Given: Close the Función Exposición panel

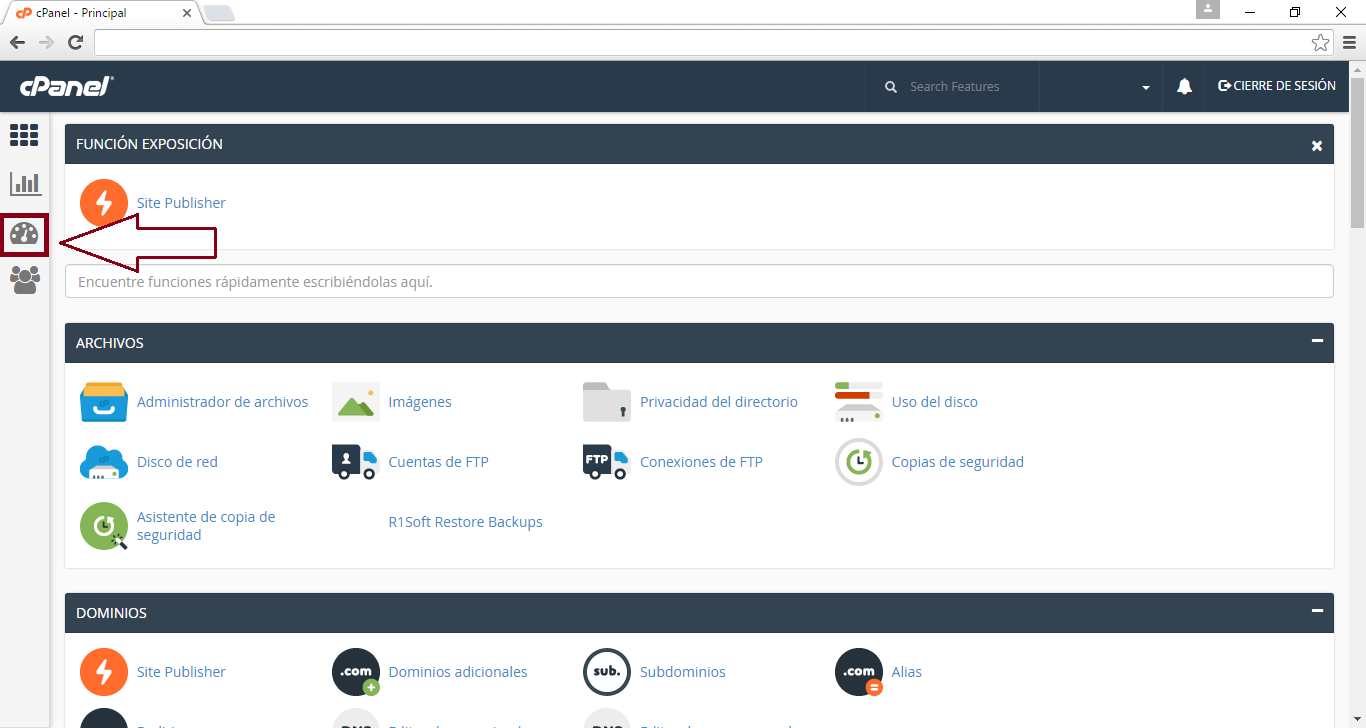Looking at the screenshot, I should pyautogui.click(x=1317, y=146).
